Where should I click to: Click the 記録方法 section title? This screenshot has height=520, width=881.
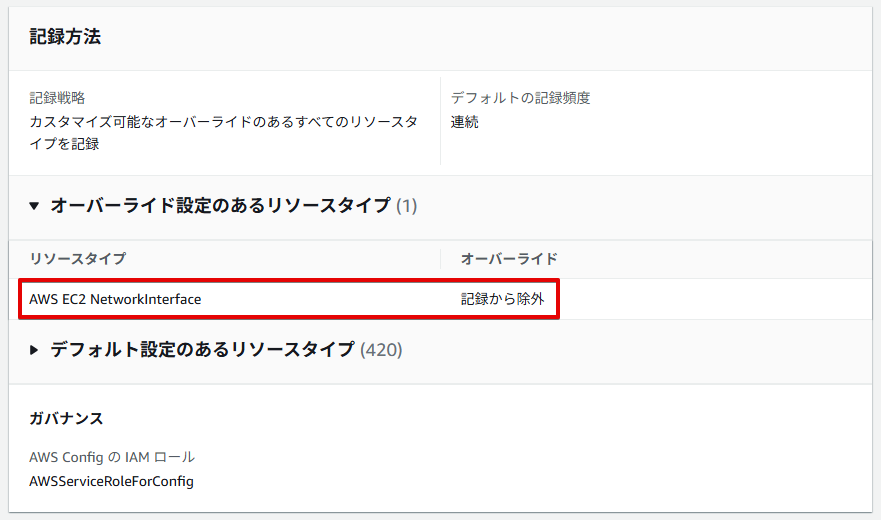tap(65, 37)
